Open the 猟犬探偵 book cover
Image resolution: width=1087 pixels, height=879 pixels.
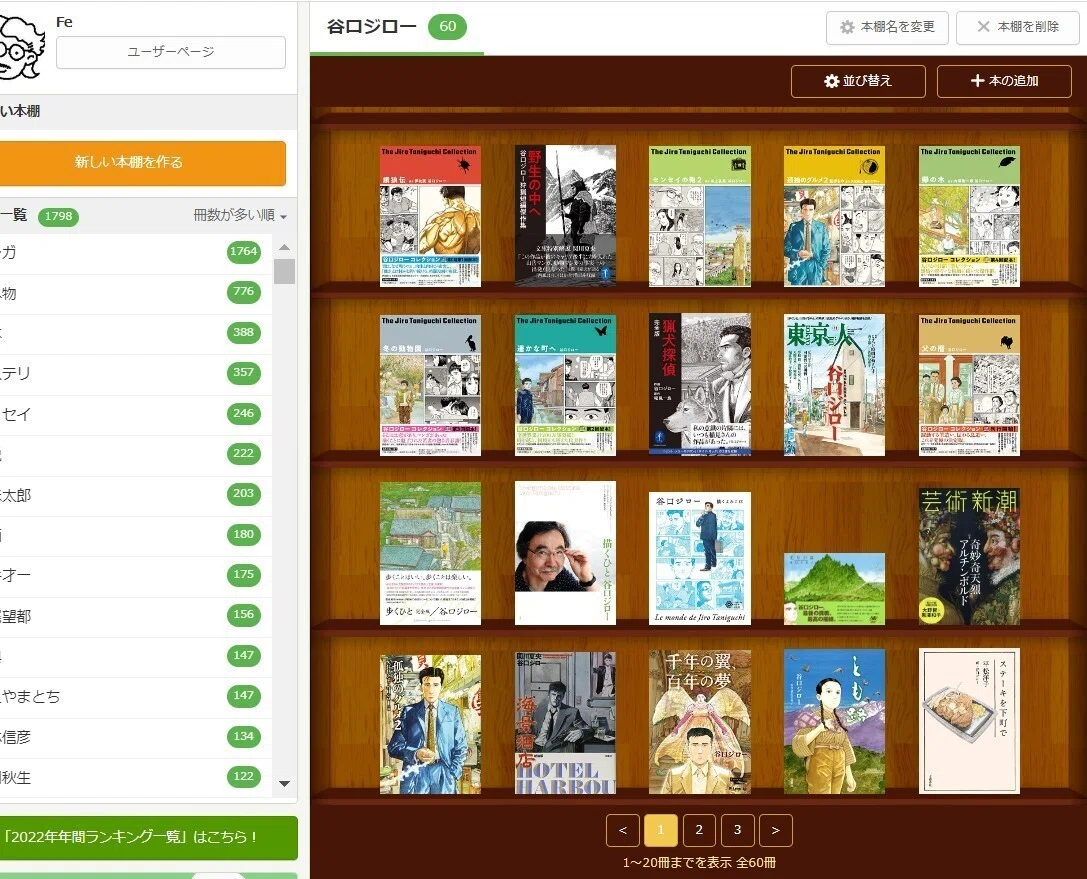coord(699,385)
